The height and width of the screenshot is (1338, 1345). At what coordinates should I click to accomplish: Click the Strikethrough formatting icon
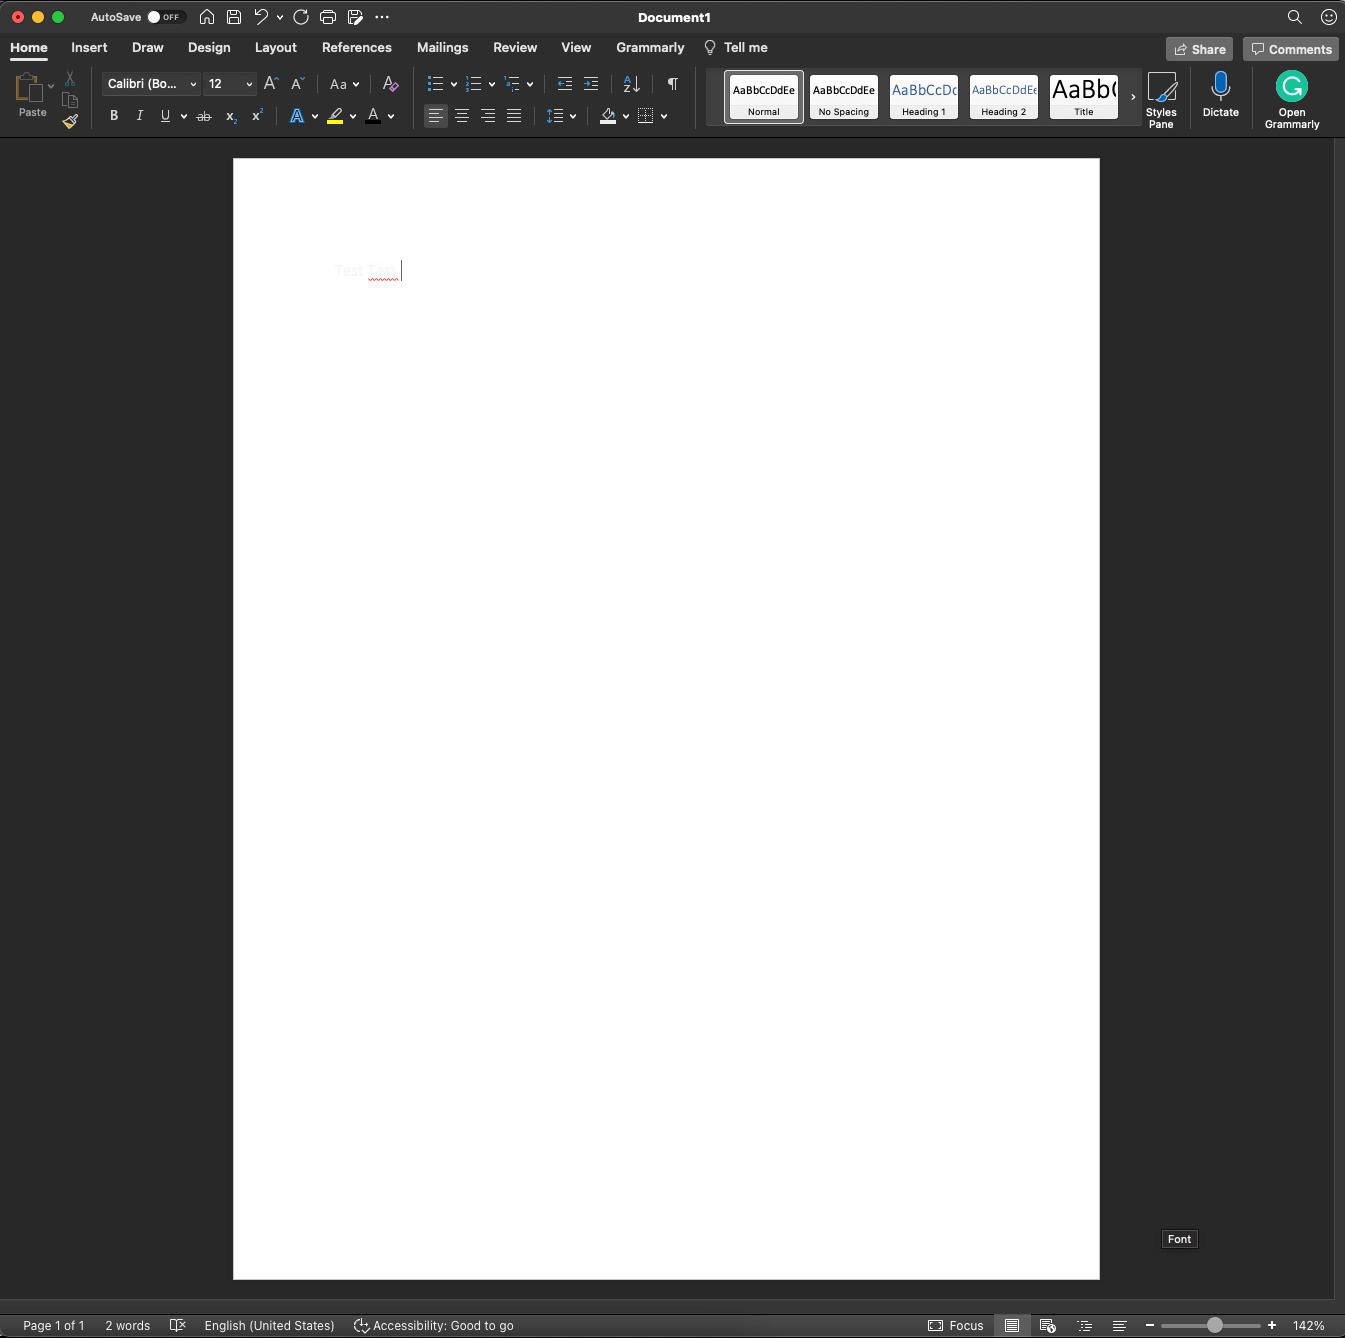coord(204,116)
